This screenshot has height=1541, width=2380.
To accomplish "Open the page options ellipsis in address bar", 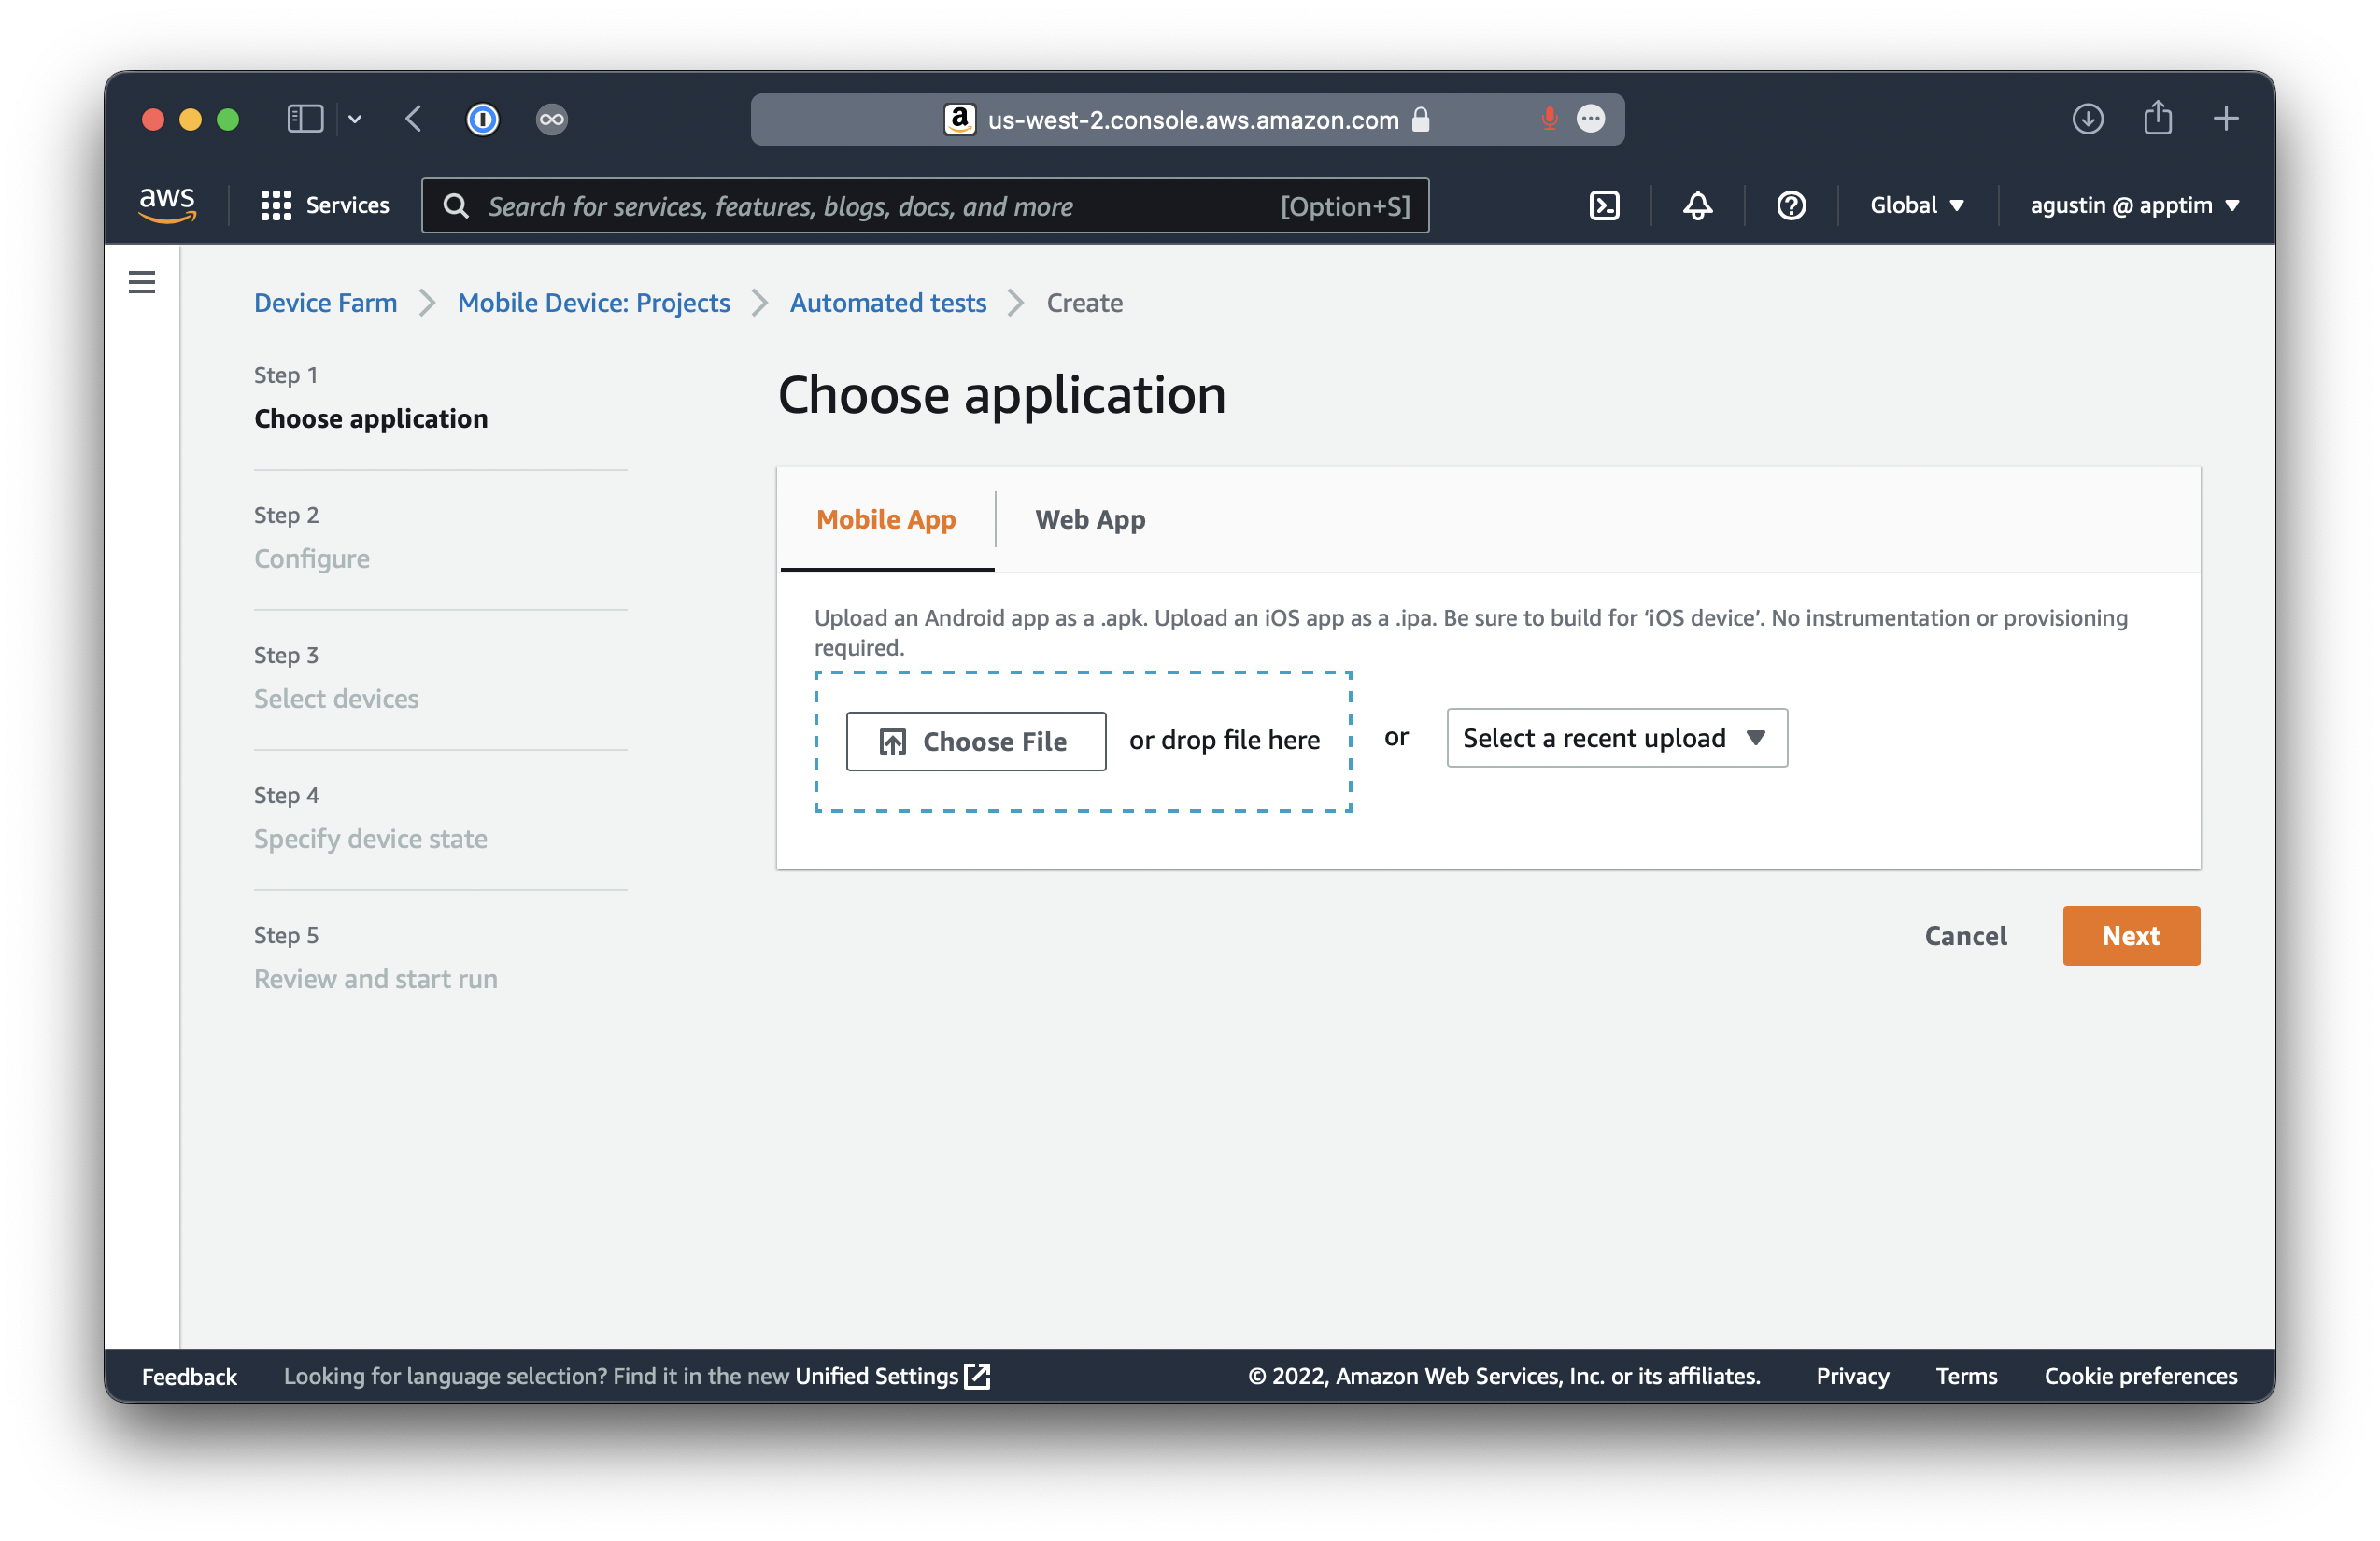I will click(x=1590, y=119).
